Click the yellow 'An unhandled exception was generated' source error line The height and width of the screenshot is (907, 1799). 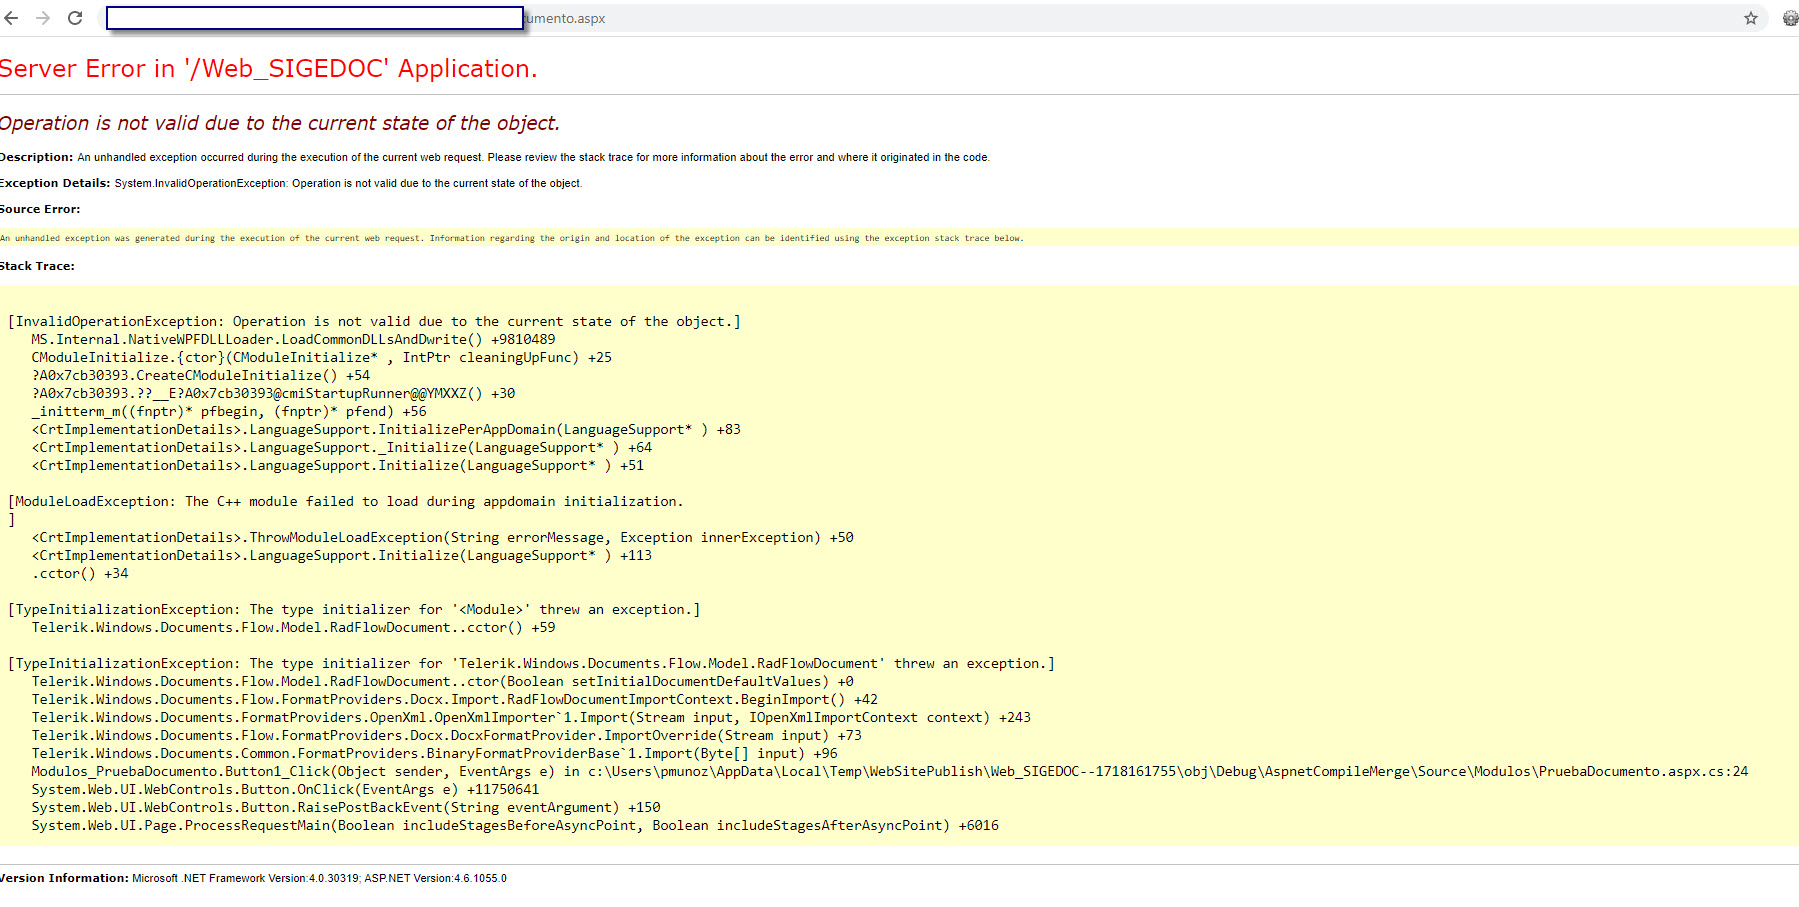click(x=511, y=238)
